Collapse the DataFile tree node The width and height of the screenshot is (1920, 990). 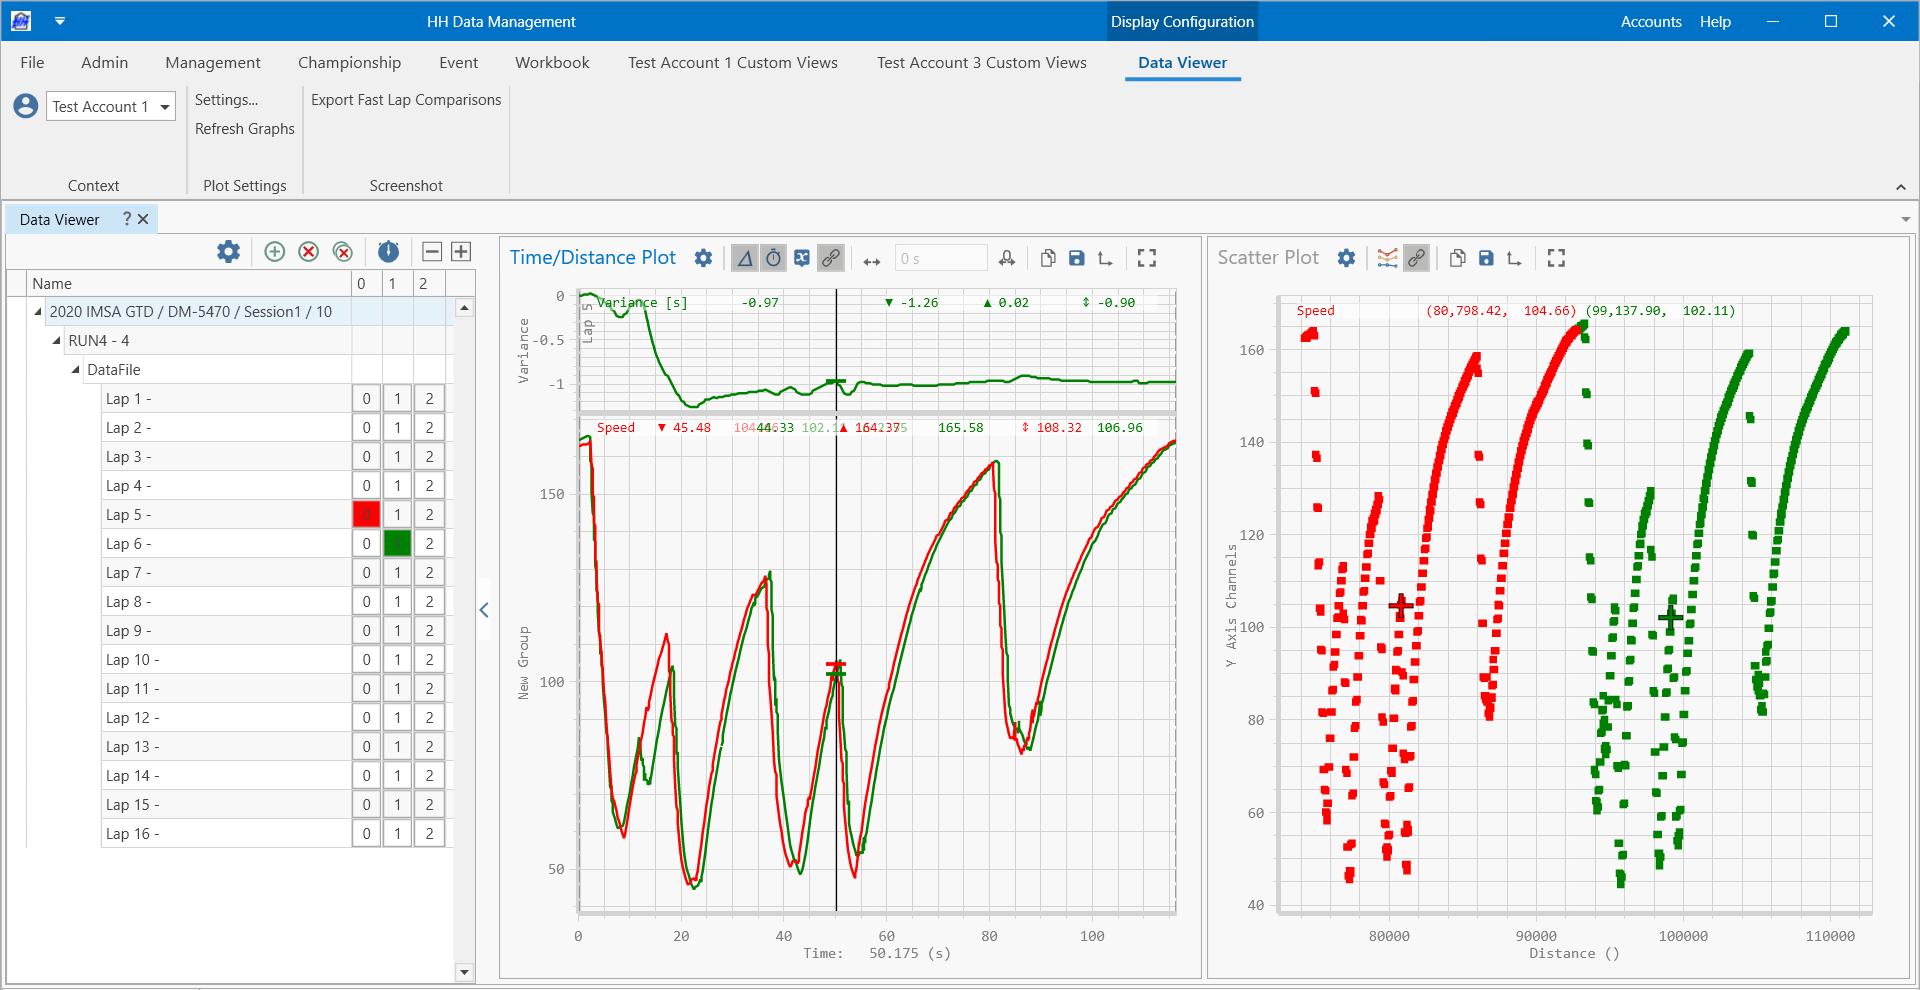pyautogui.click(x=76, y=370)
